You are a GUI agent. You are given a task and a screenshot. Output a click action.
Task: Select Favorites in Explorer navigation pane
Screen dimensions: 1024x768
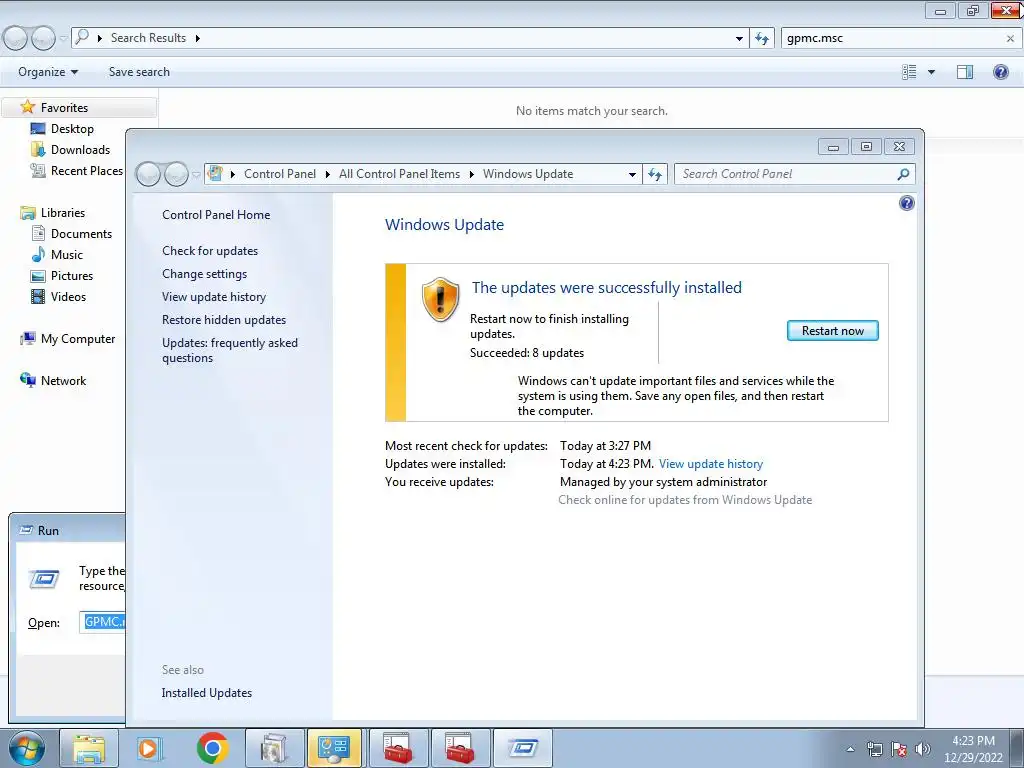(64, 108)
